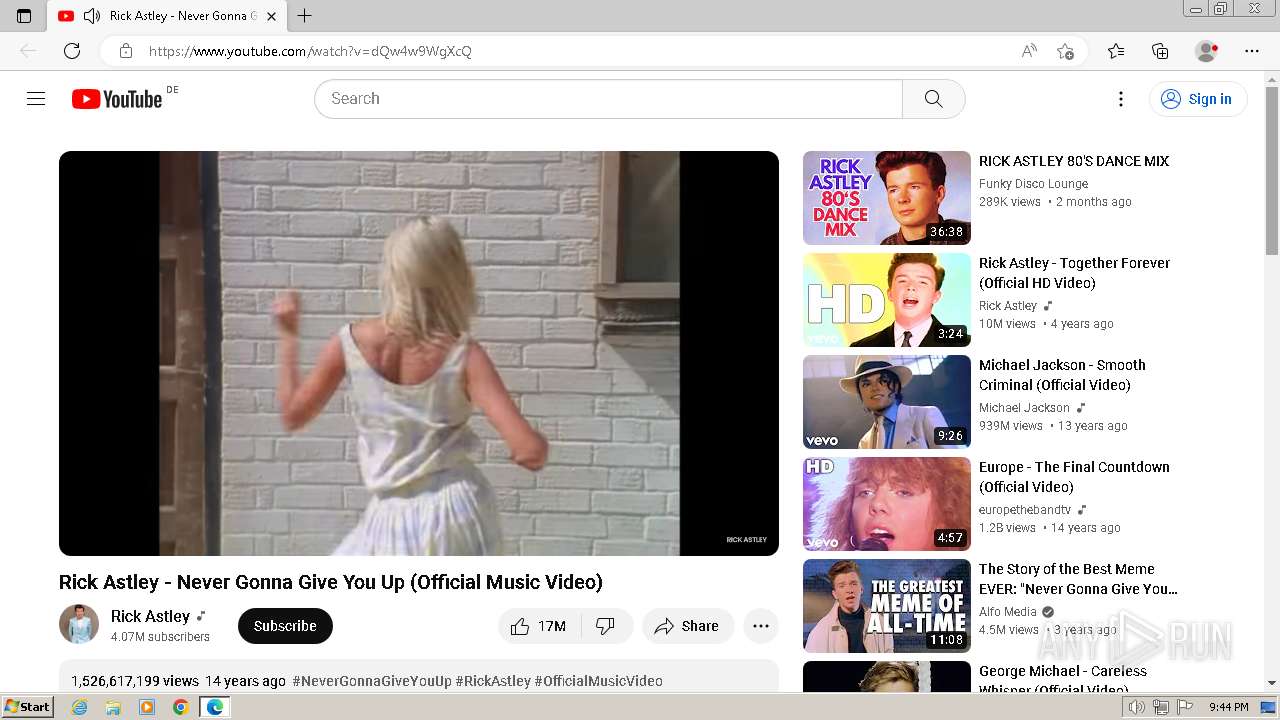This screenshot has height=720, width=1280.
Task: Open browser Collections icon
Action: 1160,51
